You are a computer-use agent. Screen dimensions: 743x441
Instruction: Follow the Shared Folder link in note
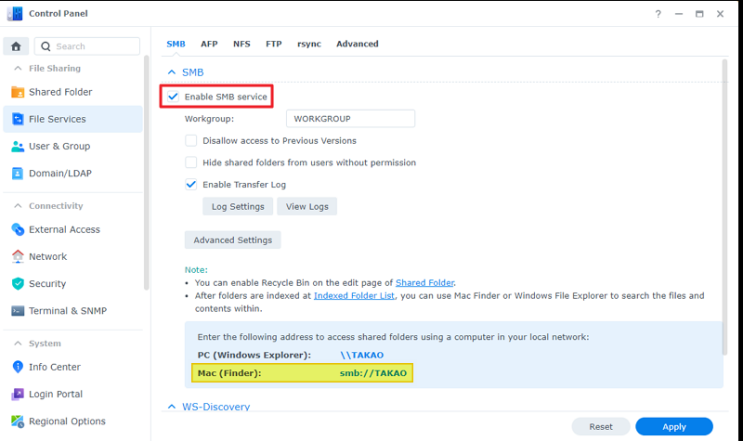[425, 283]
